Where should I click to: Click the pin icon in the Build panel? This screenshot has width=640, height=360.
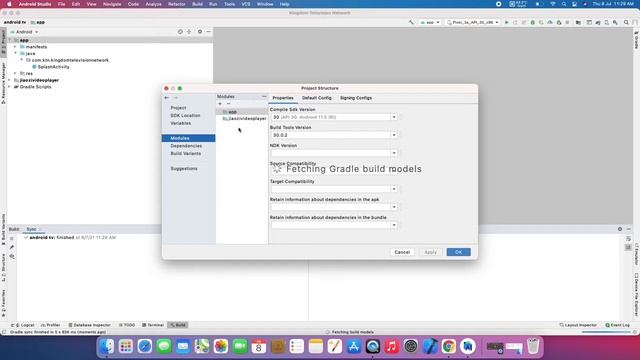(12, 247)
